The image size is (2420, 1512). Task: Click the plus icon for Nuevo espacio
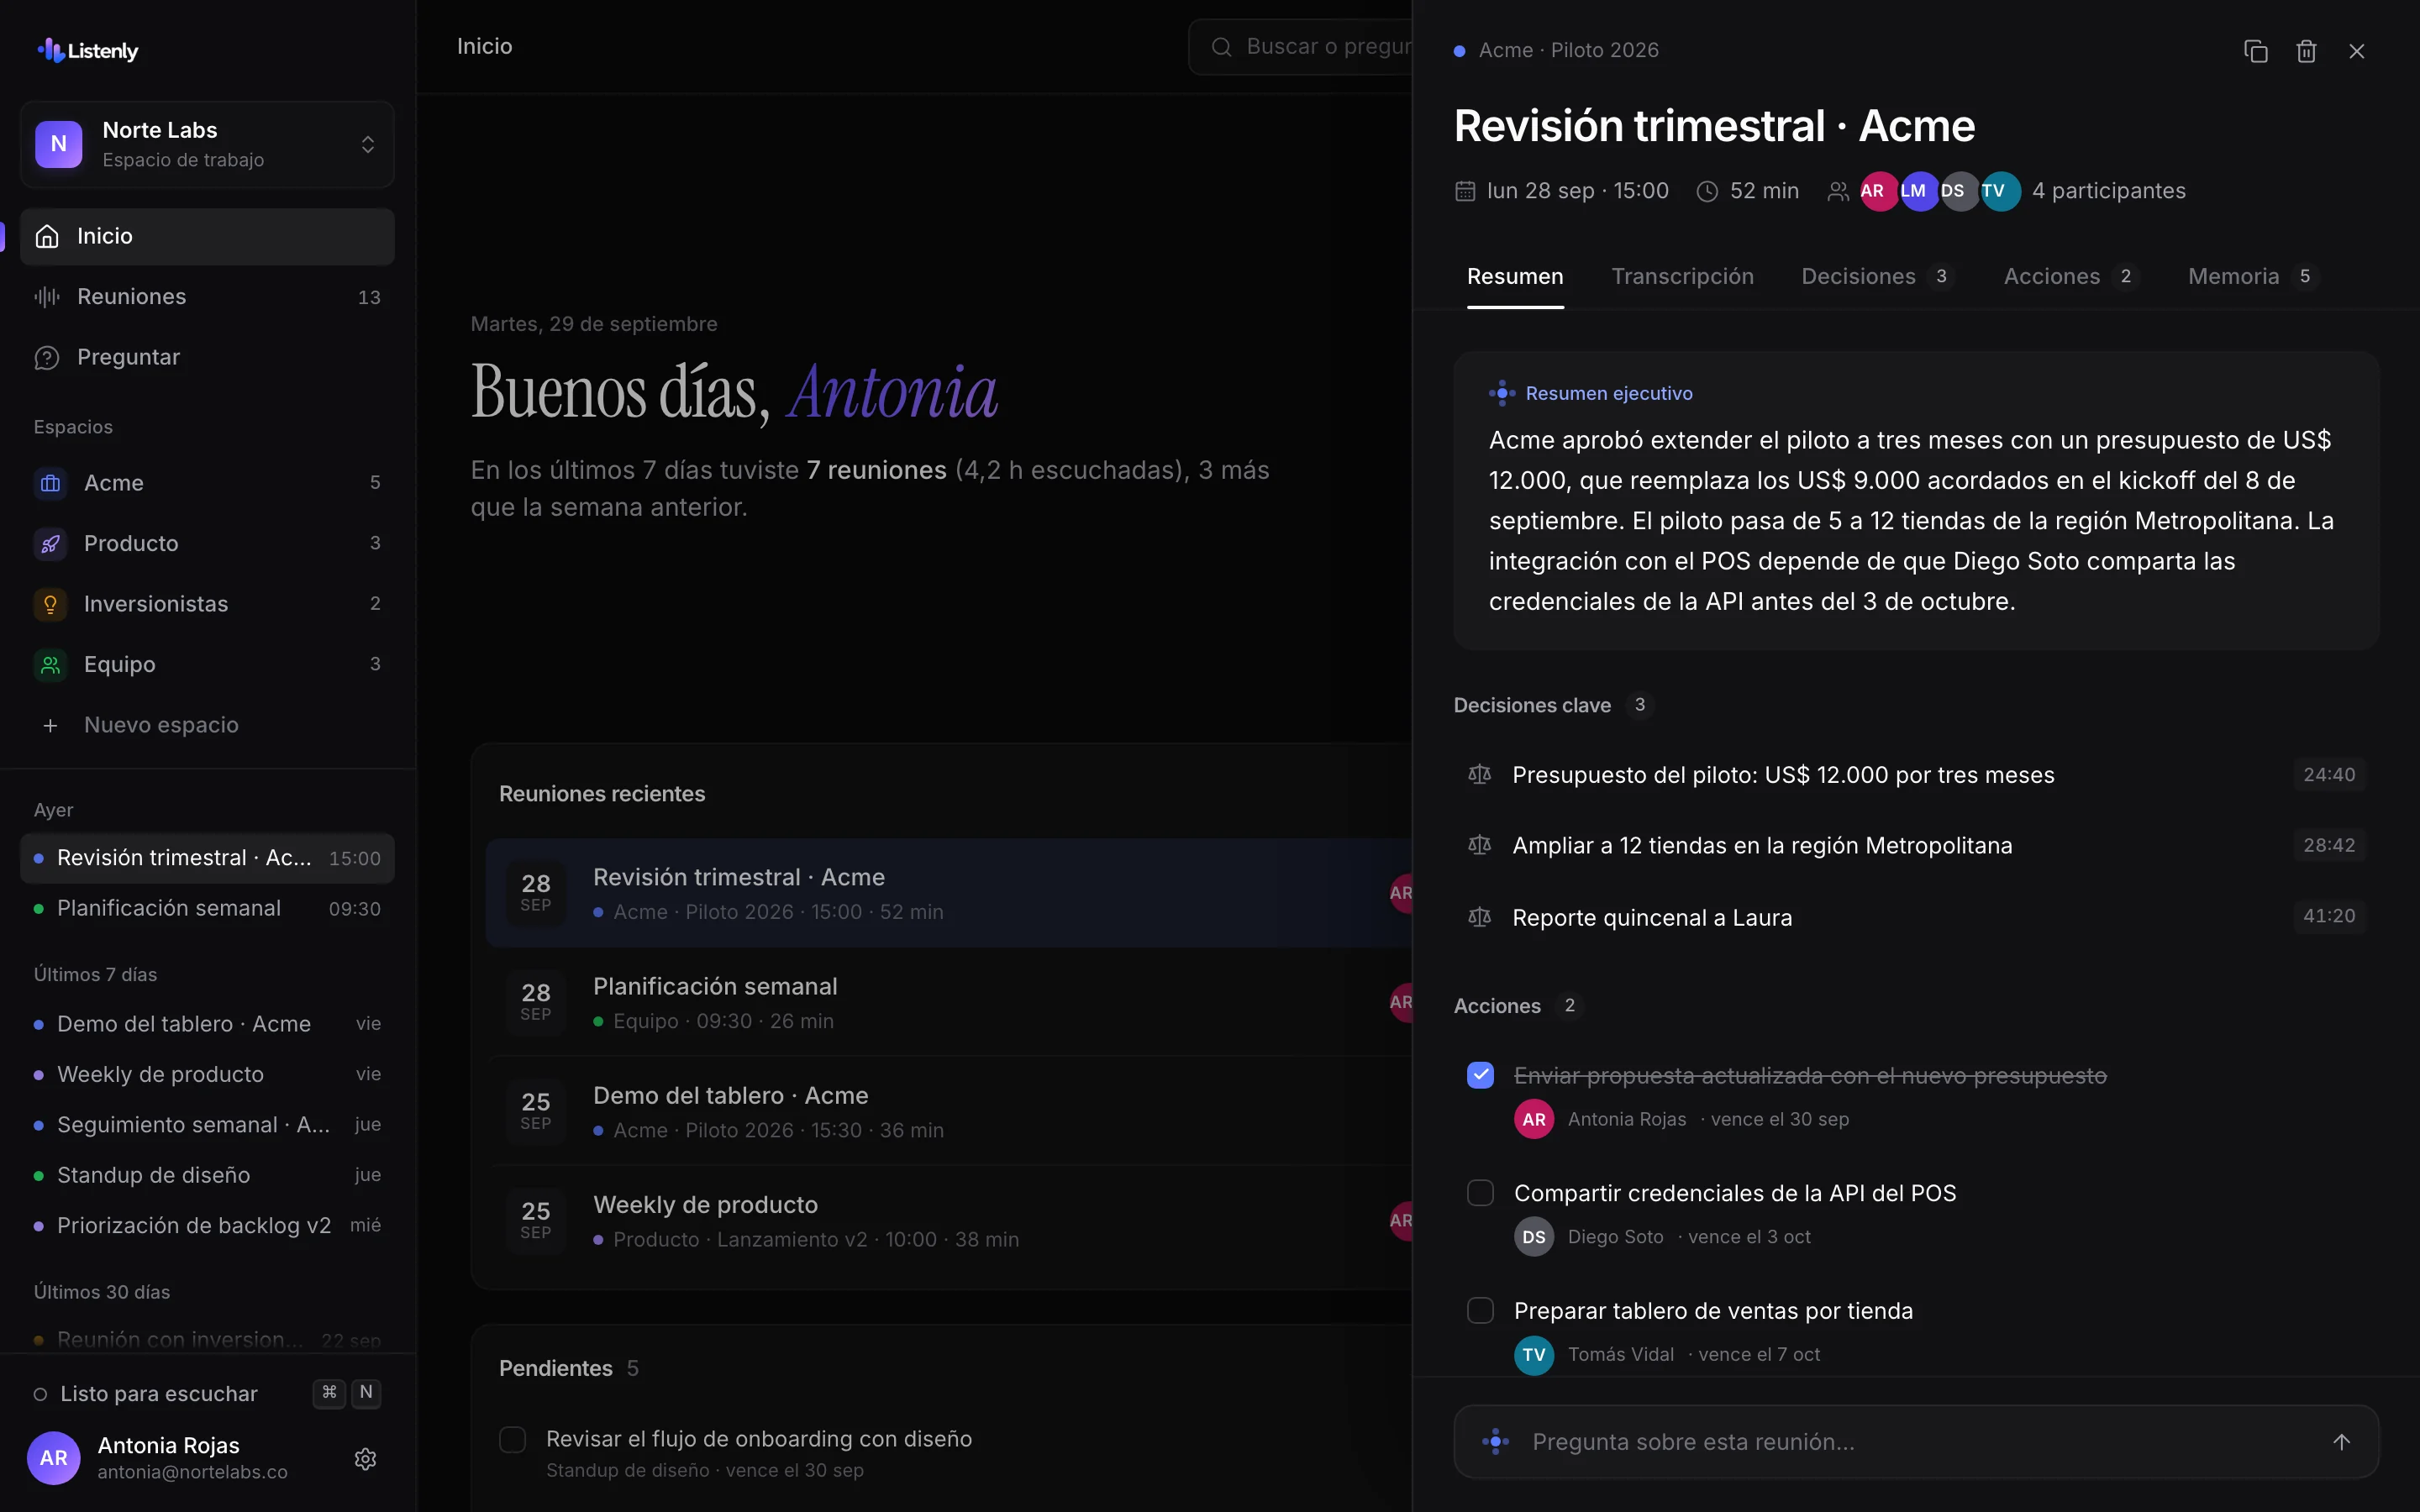click(50, 725)
